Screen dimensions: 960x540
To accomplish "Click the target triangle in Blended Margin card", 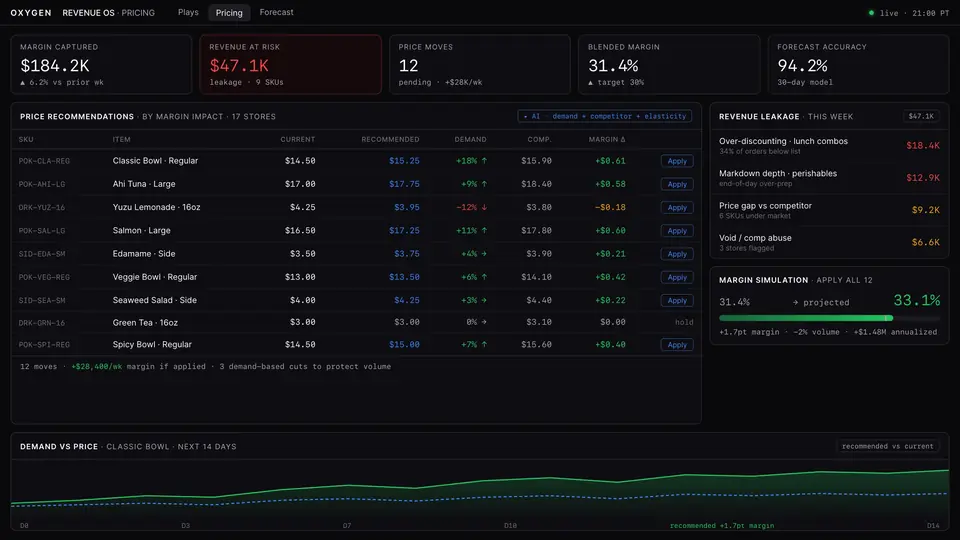I will (x=591, y=83).
